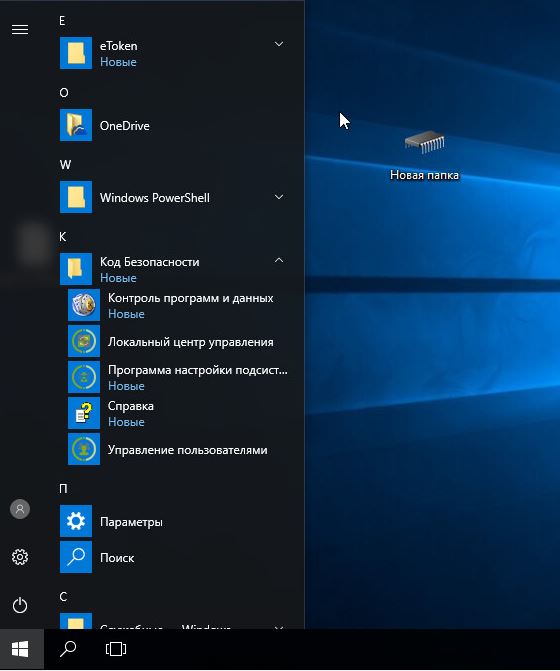Screen dimensions: 560x671
Task: Click Программа настройки подсист... text
Action: 198,370
